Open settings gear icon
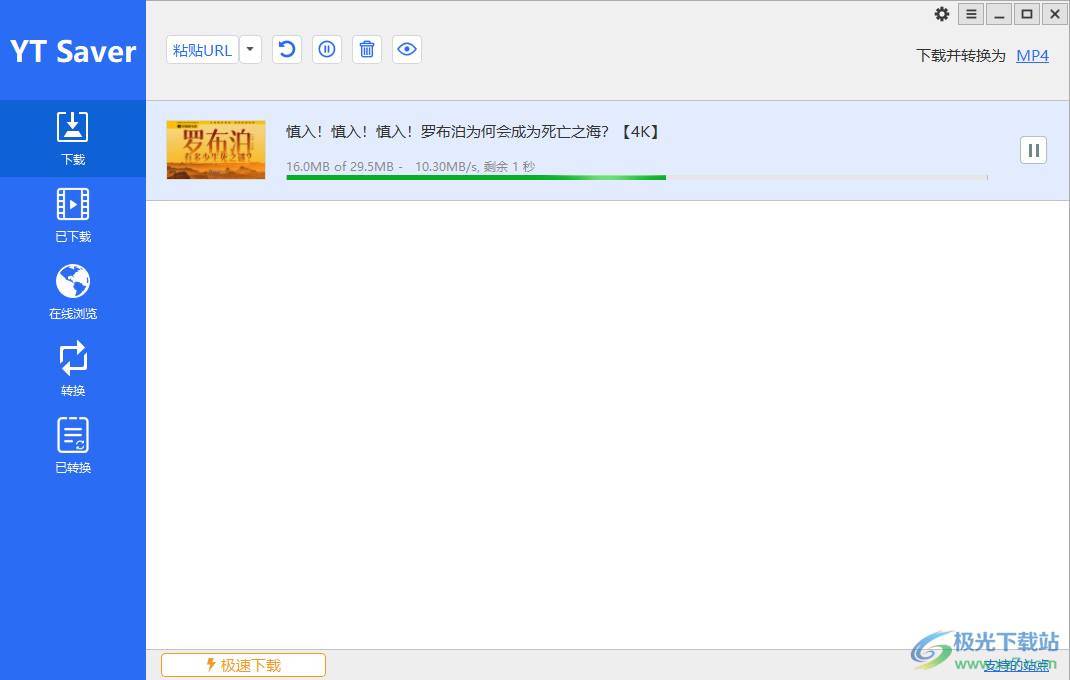This screenshot has width=1070, height=680. (942, 14)
